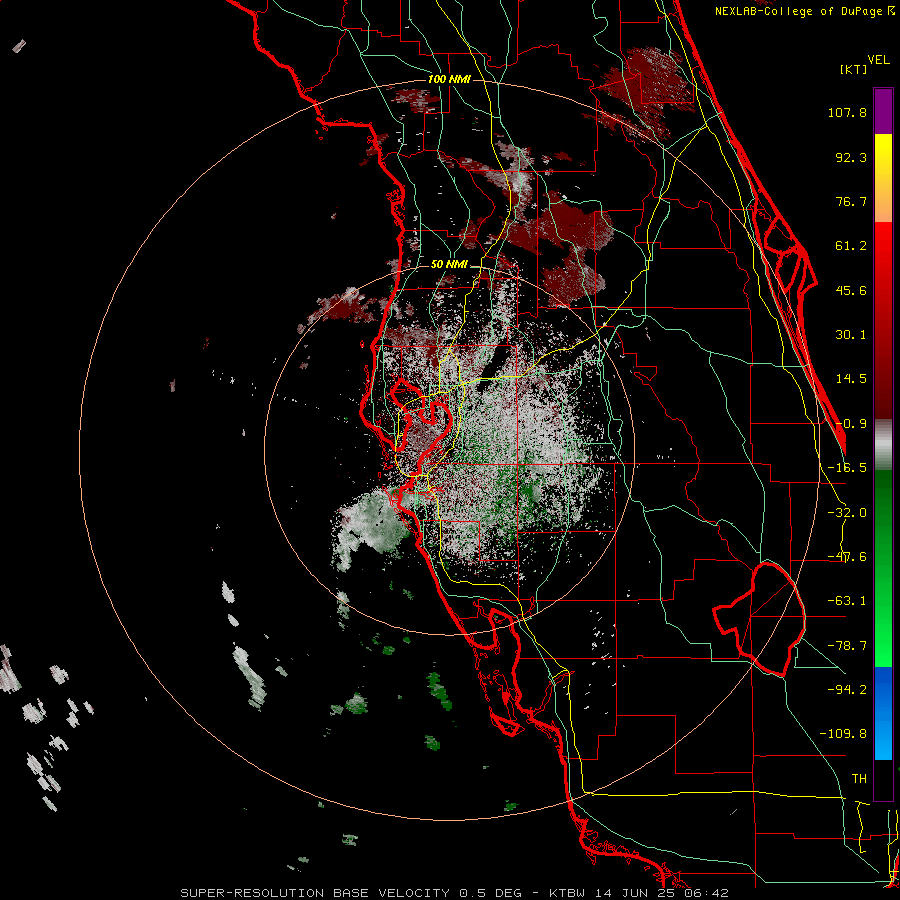Click the 50 NMI range ring label
Viewport: 900px width, 900px height.
pos(449,265)
